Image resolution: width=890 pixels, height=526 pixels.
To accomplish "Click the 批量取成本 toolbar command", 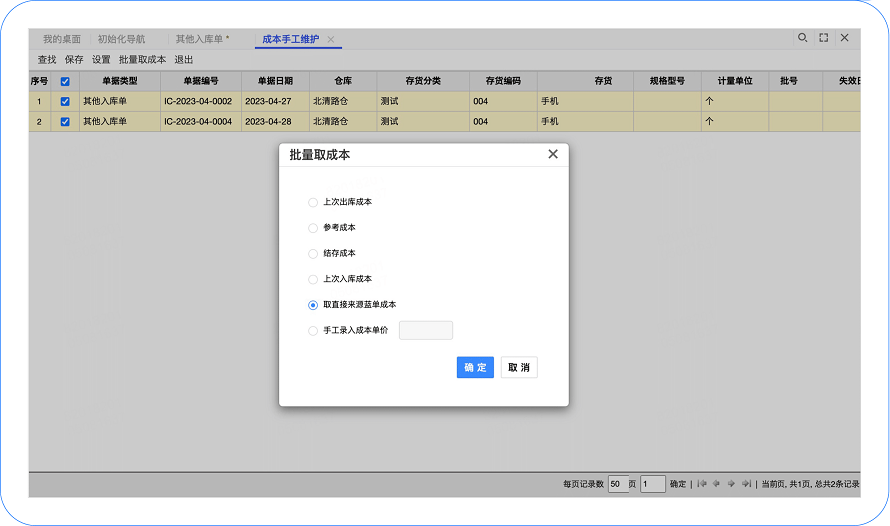I will 142,60.
